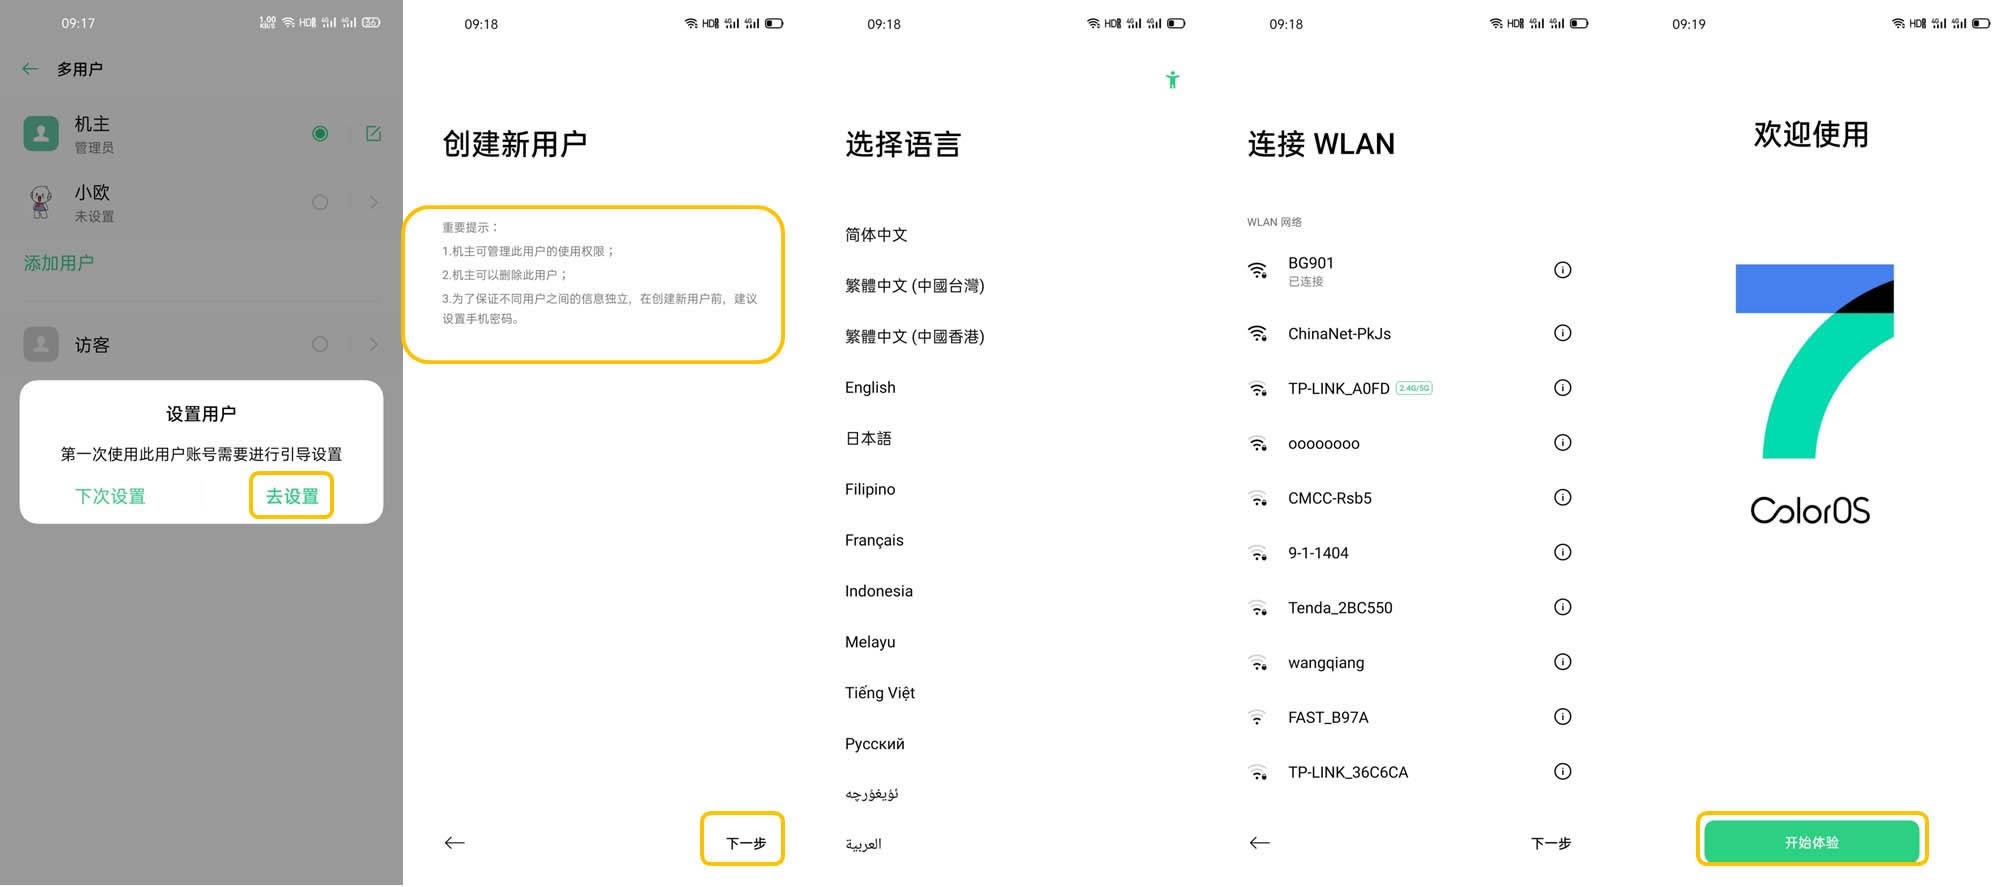The height and width of the screenshot is (887, 2013).
Task: Select 日本語 language
Action: pyautogui.click(x=868, y=439)
